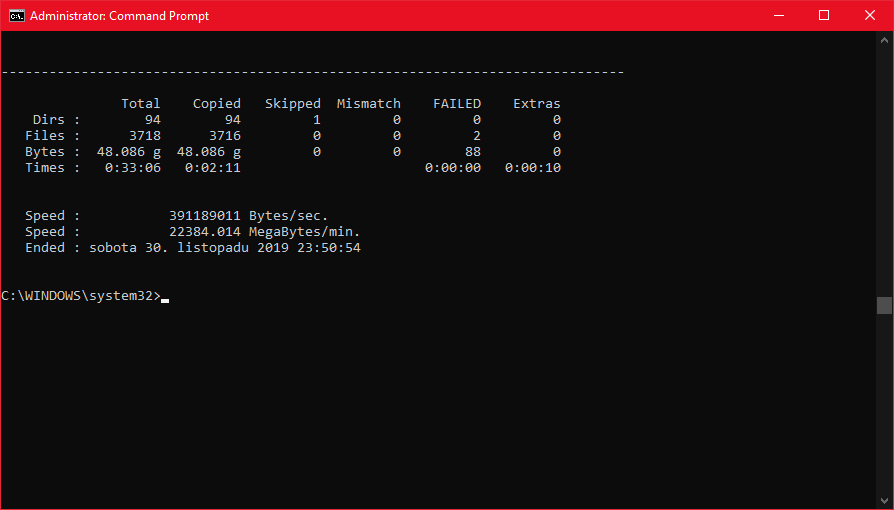Click the Copied column header
894x510 pixels.
coord(217,104)
